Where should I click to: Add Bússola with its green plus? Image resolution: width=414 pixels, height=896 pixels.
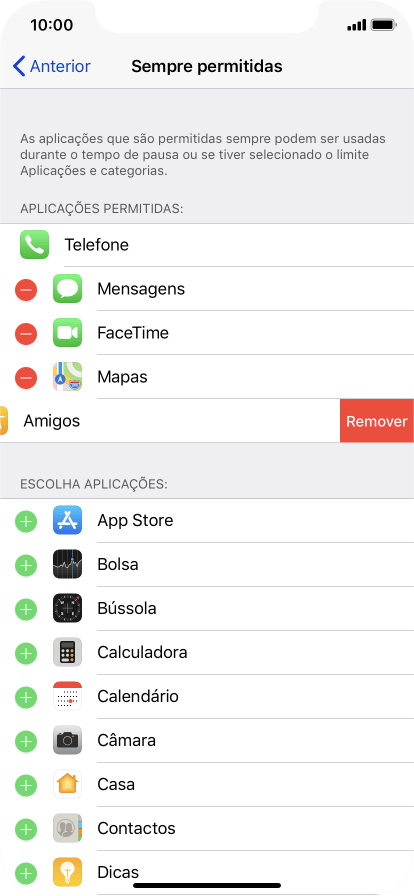(26, 609)
